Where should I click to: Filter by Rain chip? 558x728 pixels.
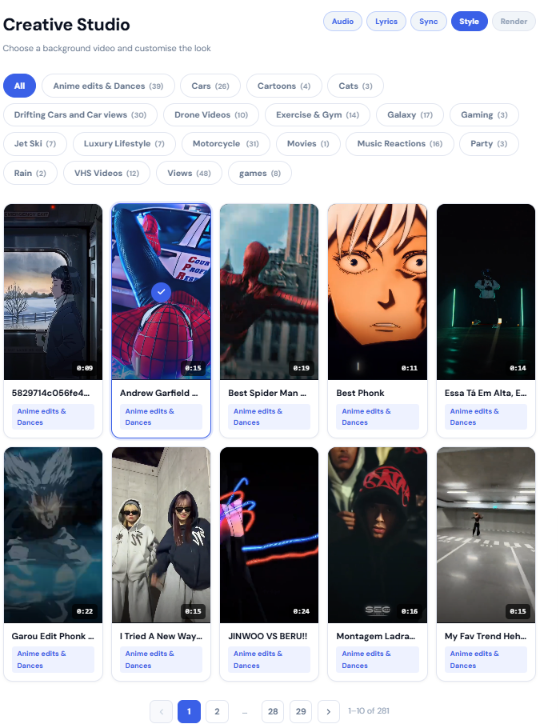click(30, 173)
